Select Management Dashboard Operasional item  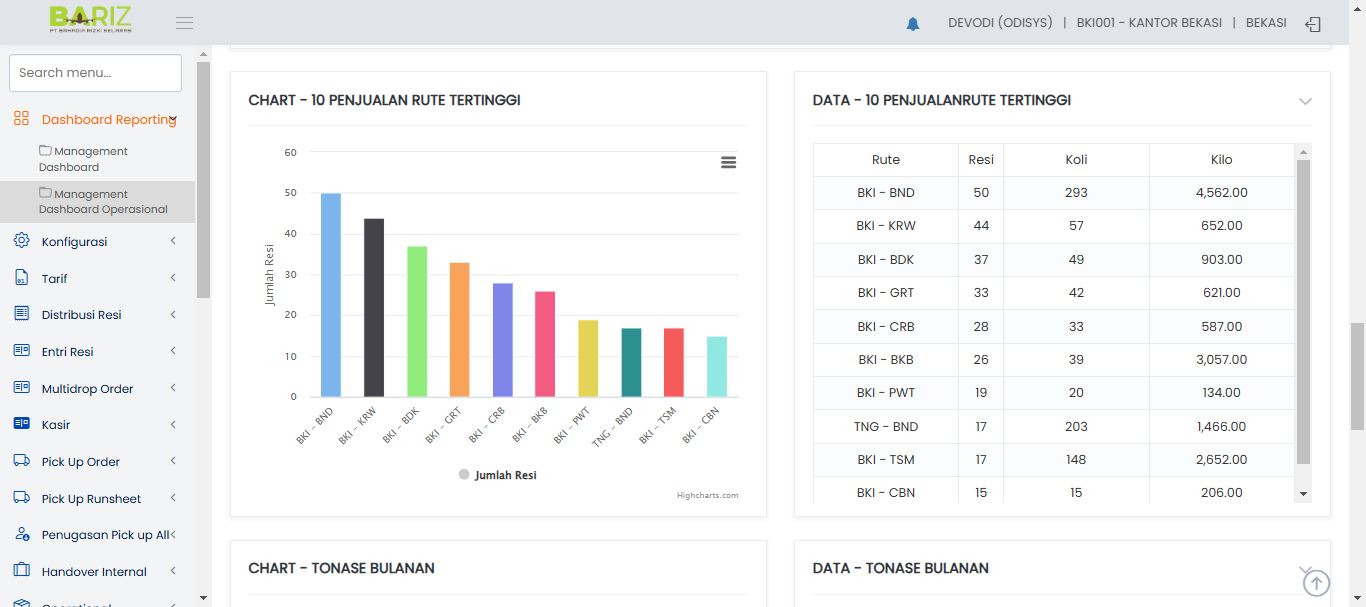(x=103, y=201)
